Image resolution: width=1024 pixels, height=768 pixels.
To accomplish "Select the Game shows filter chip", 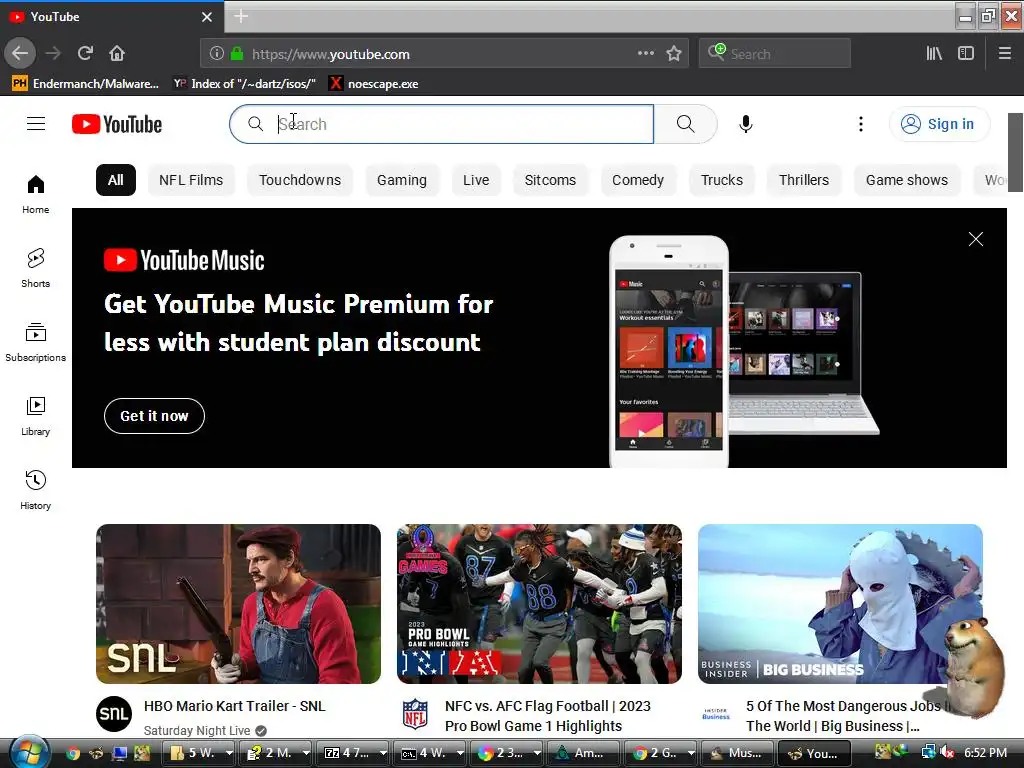I will 906,180.
